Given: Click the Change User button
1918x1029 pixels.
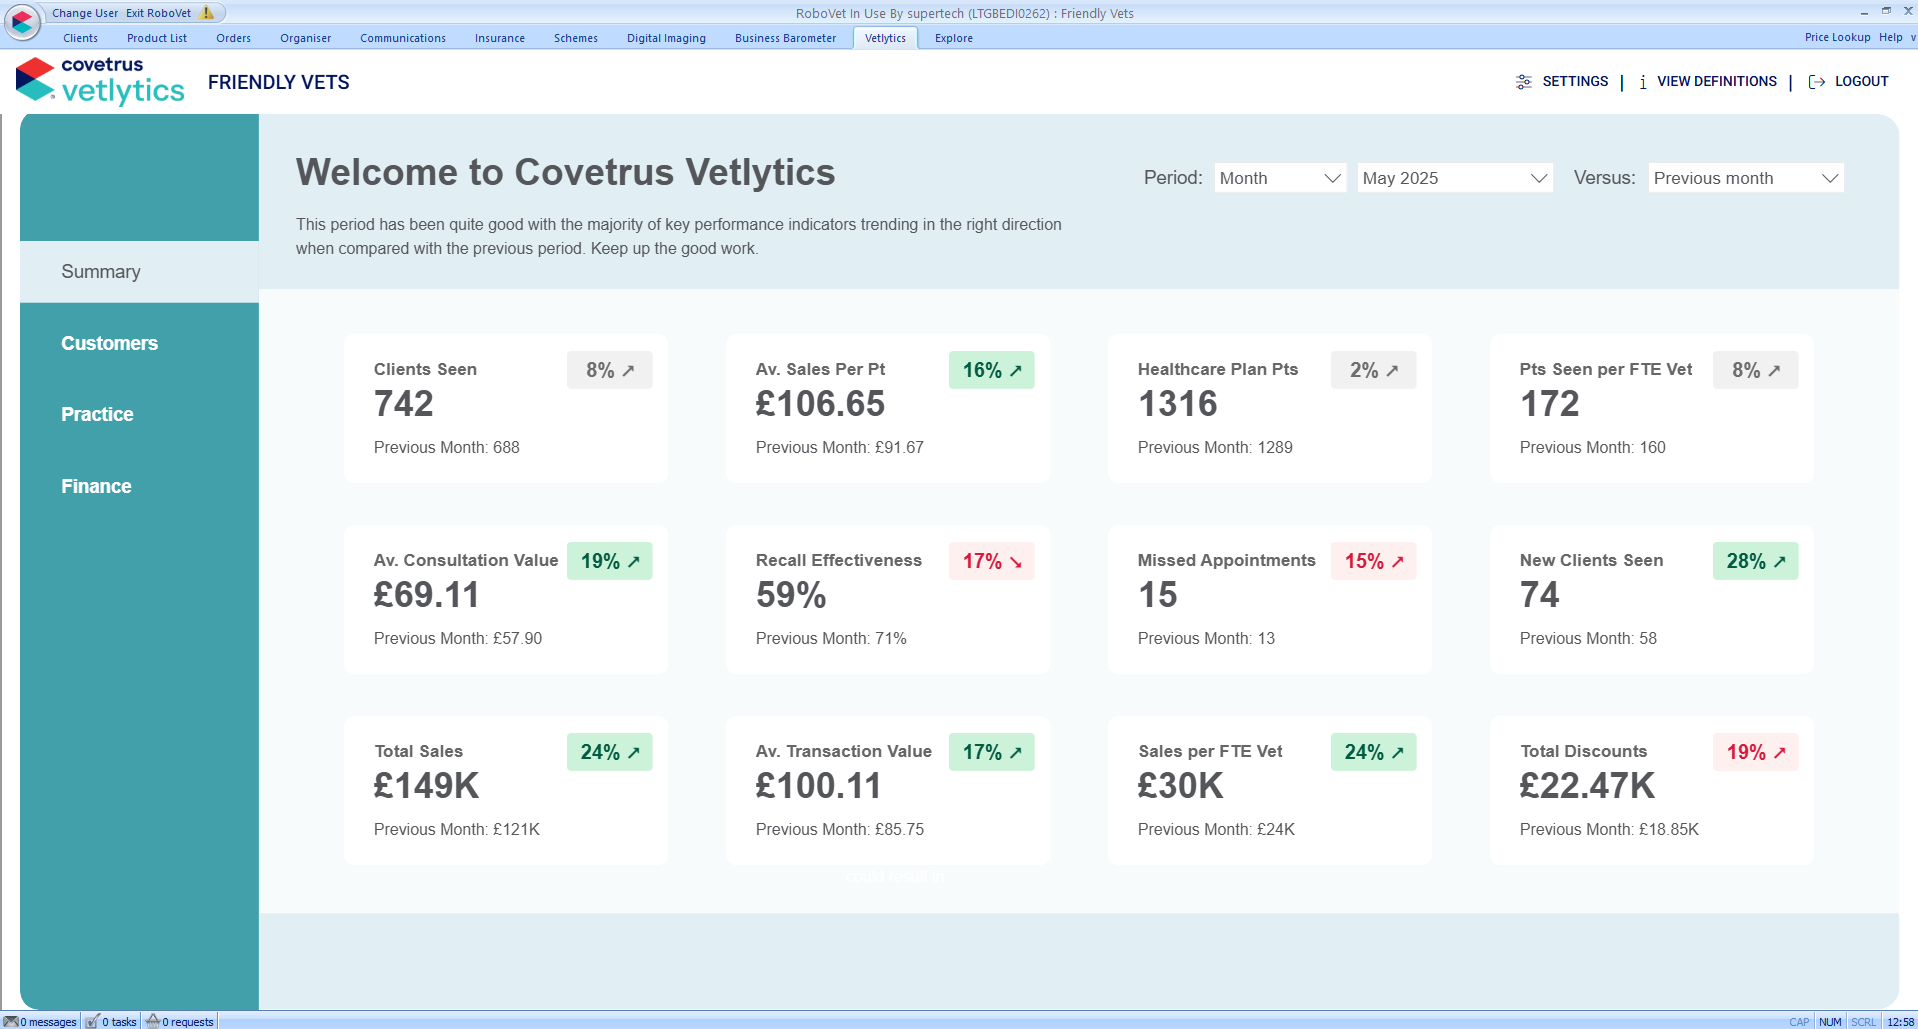Looking at the screenshot, I should point(84,12).
